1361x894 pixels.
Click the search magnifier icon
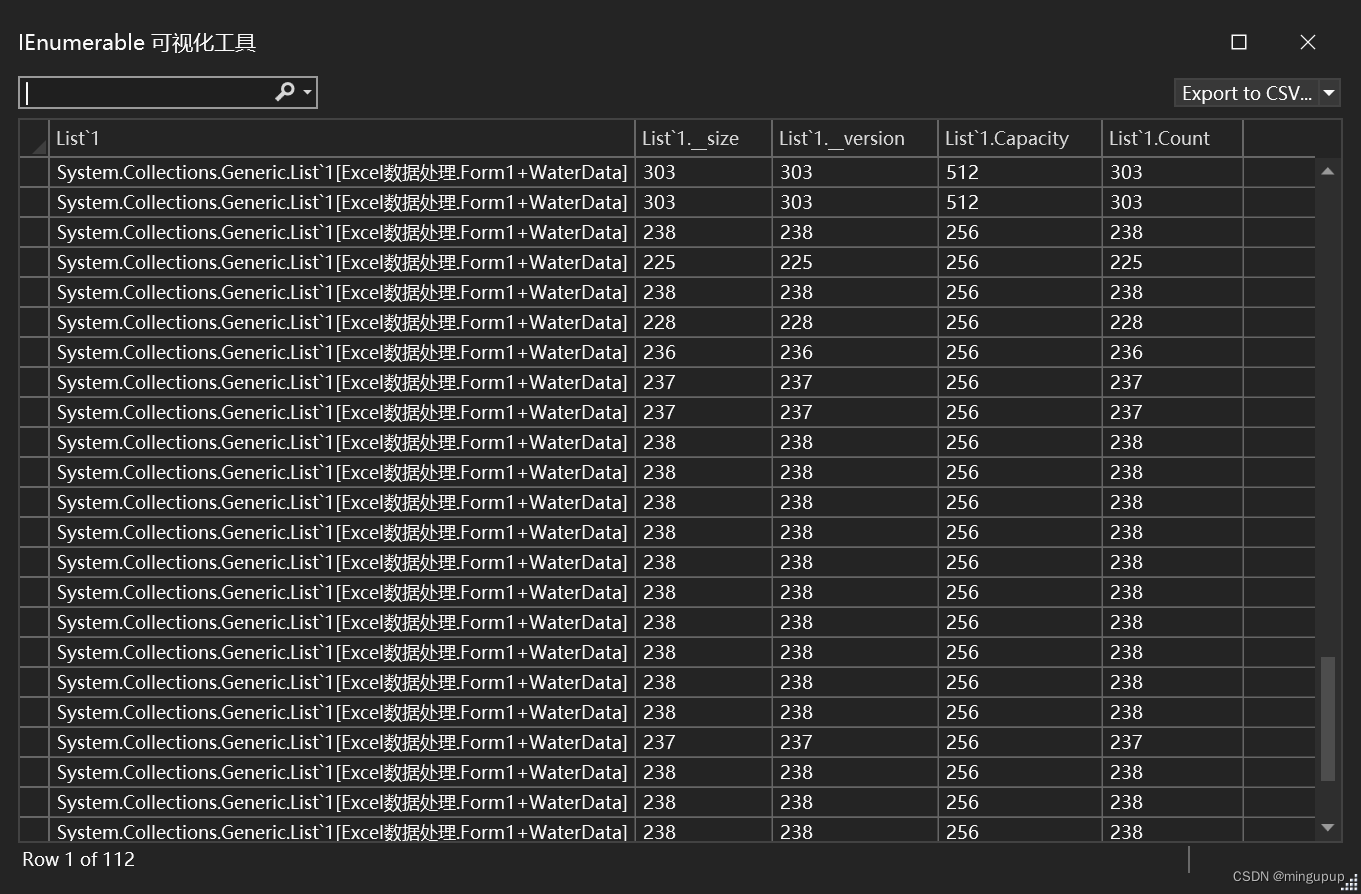(285, 92)
